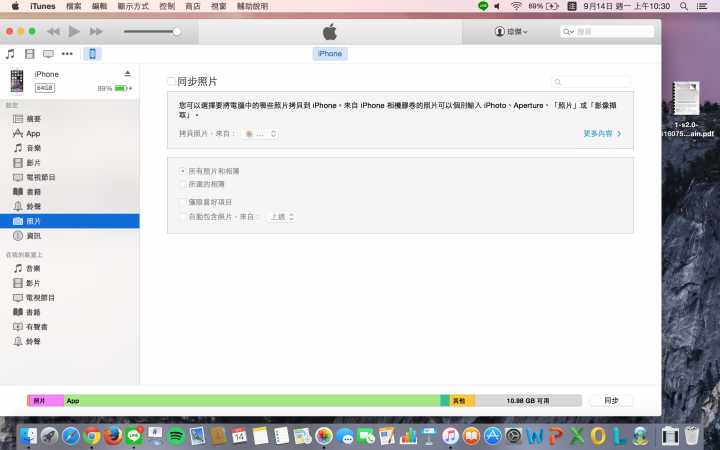Viewport: 720px width, 450px height.
Task: Open Firefox from the Dock
Action: tap(113, 436)
